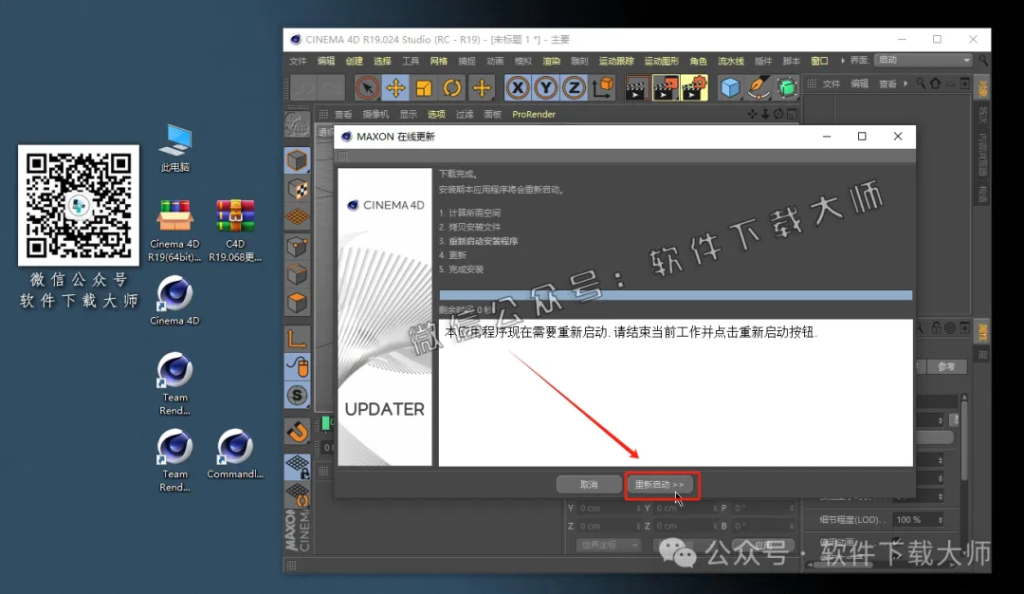Click the 取消 cancel button
This screenshot has width=1024, height=594.
click(588, 483)
